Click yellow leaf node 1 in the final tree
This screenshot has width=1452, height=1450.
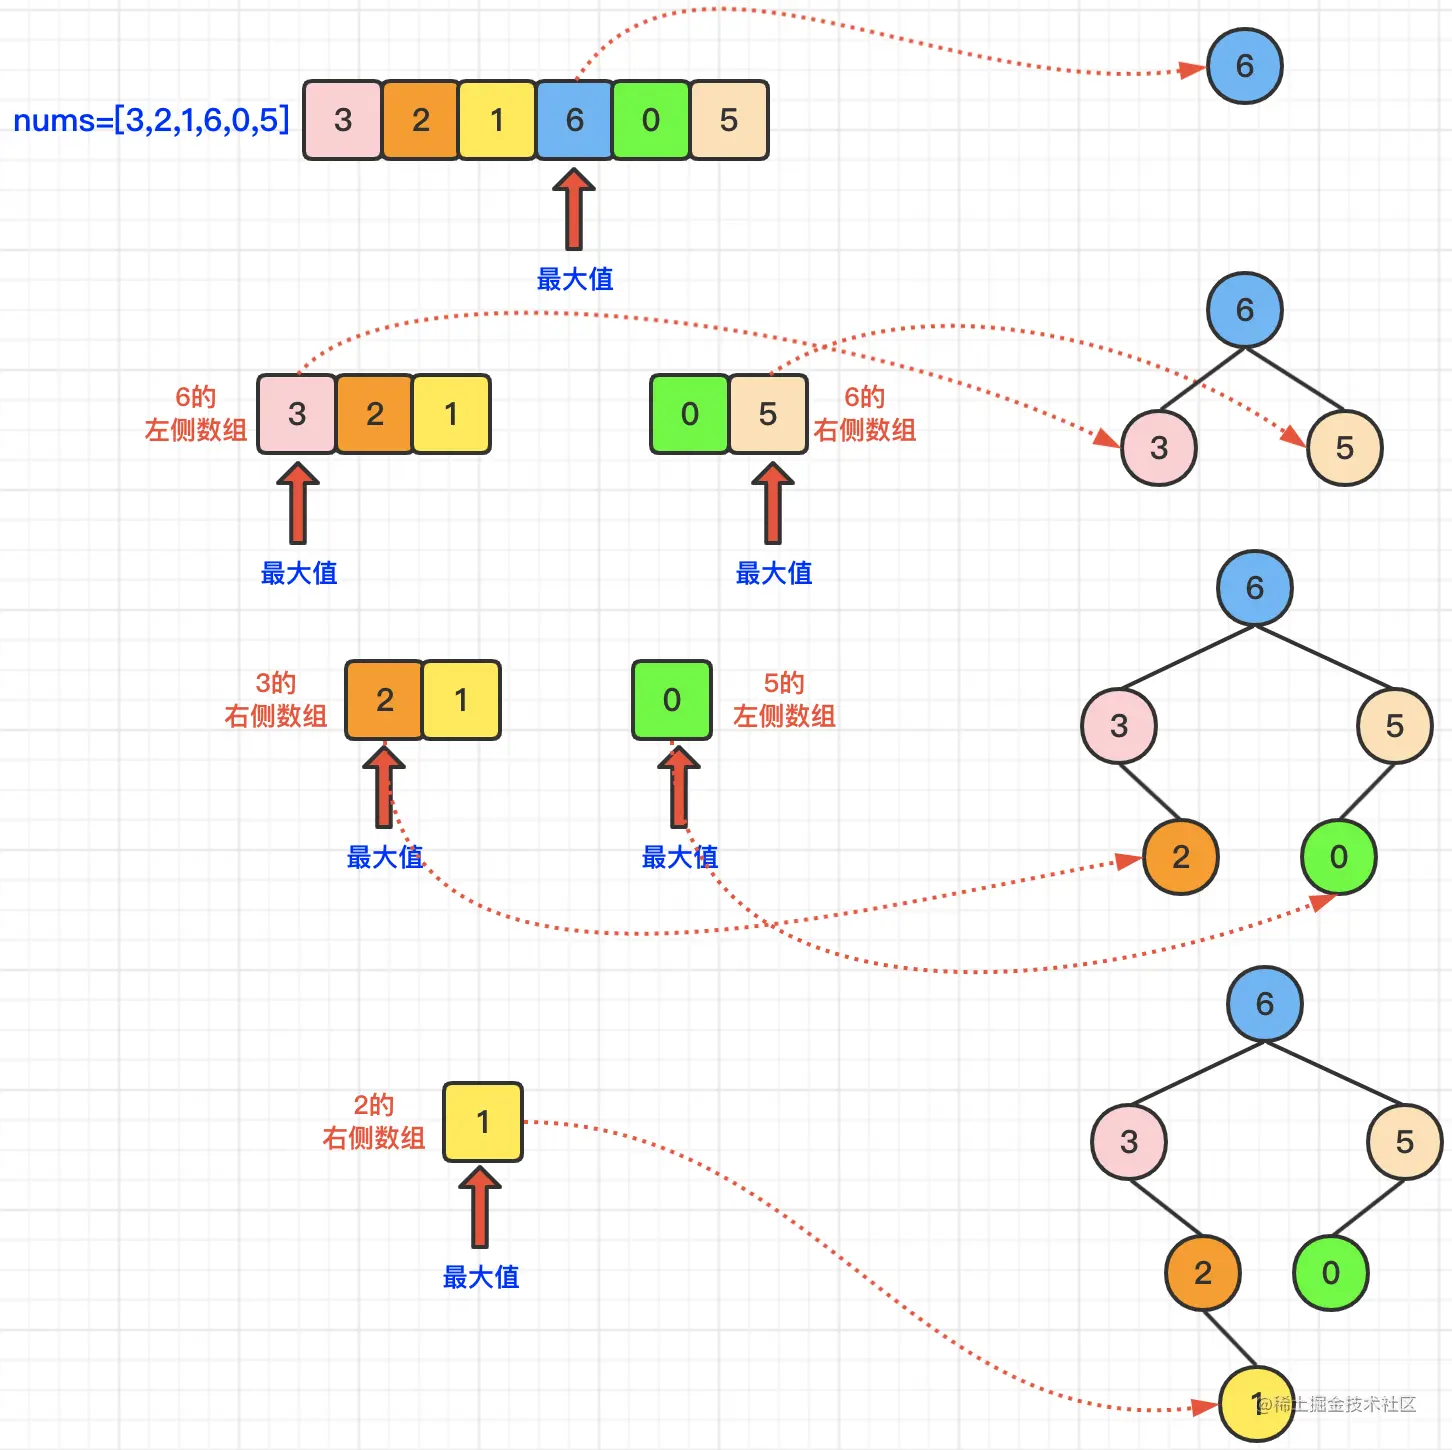click(x=1257, y=1404)
